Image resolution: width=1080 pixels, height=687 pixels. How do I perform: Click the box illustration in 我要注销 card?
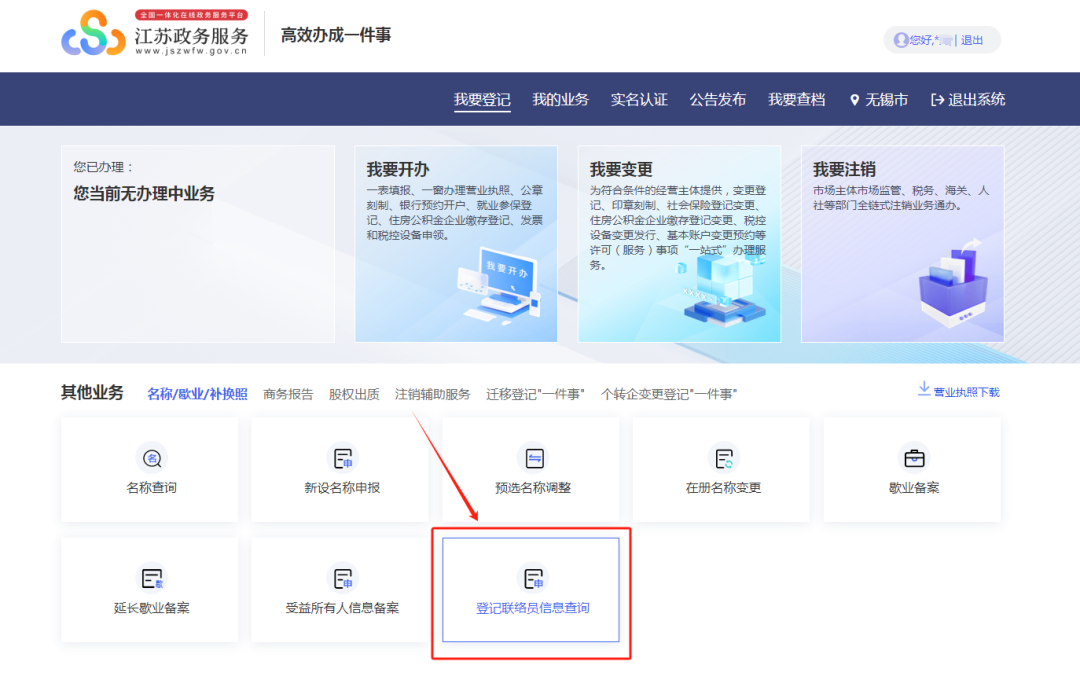(953, 284)
